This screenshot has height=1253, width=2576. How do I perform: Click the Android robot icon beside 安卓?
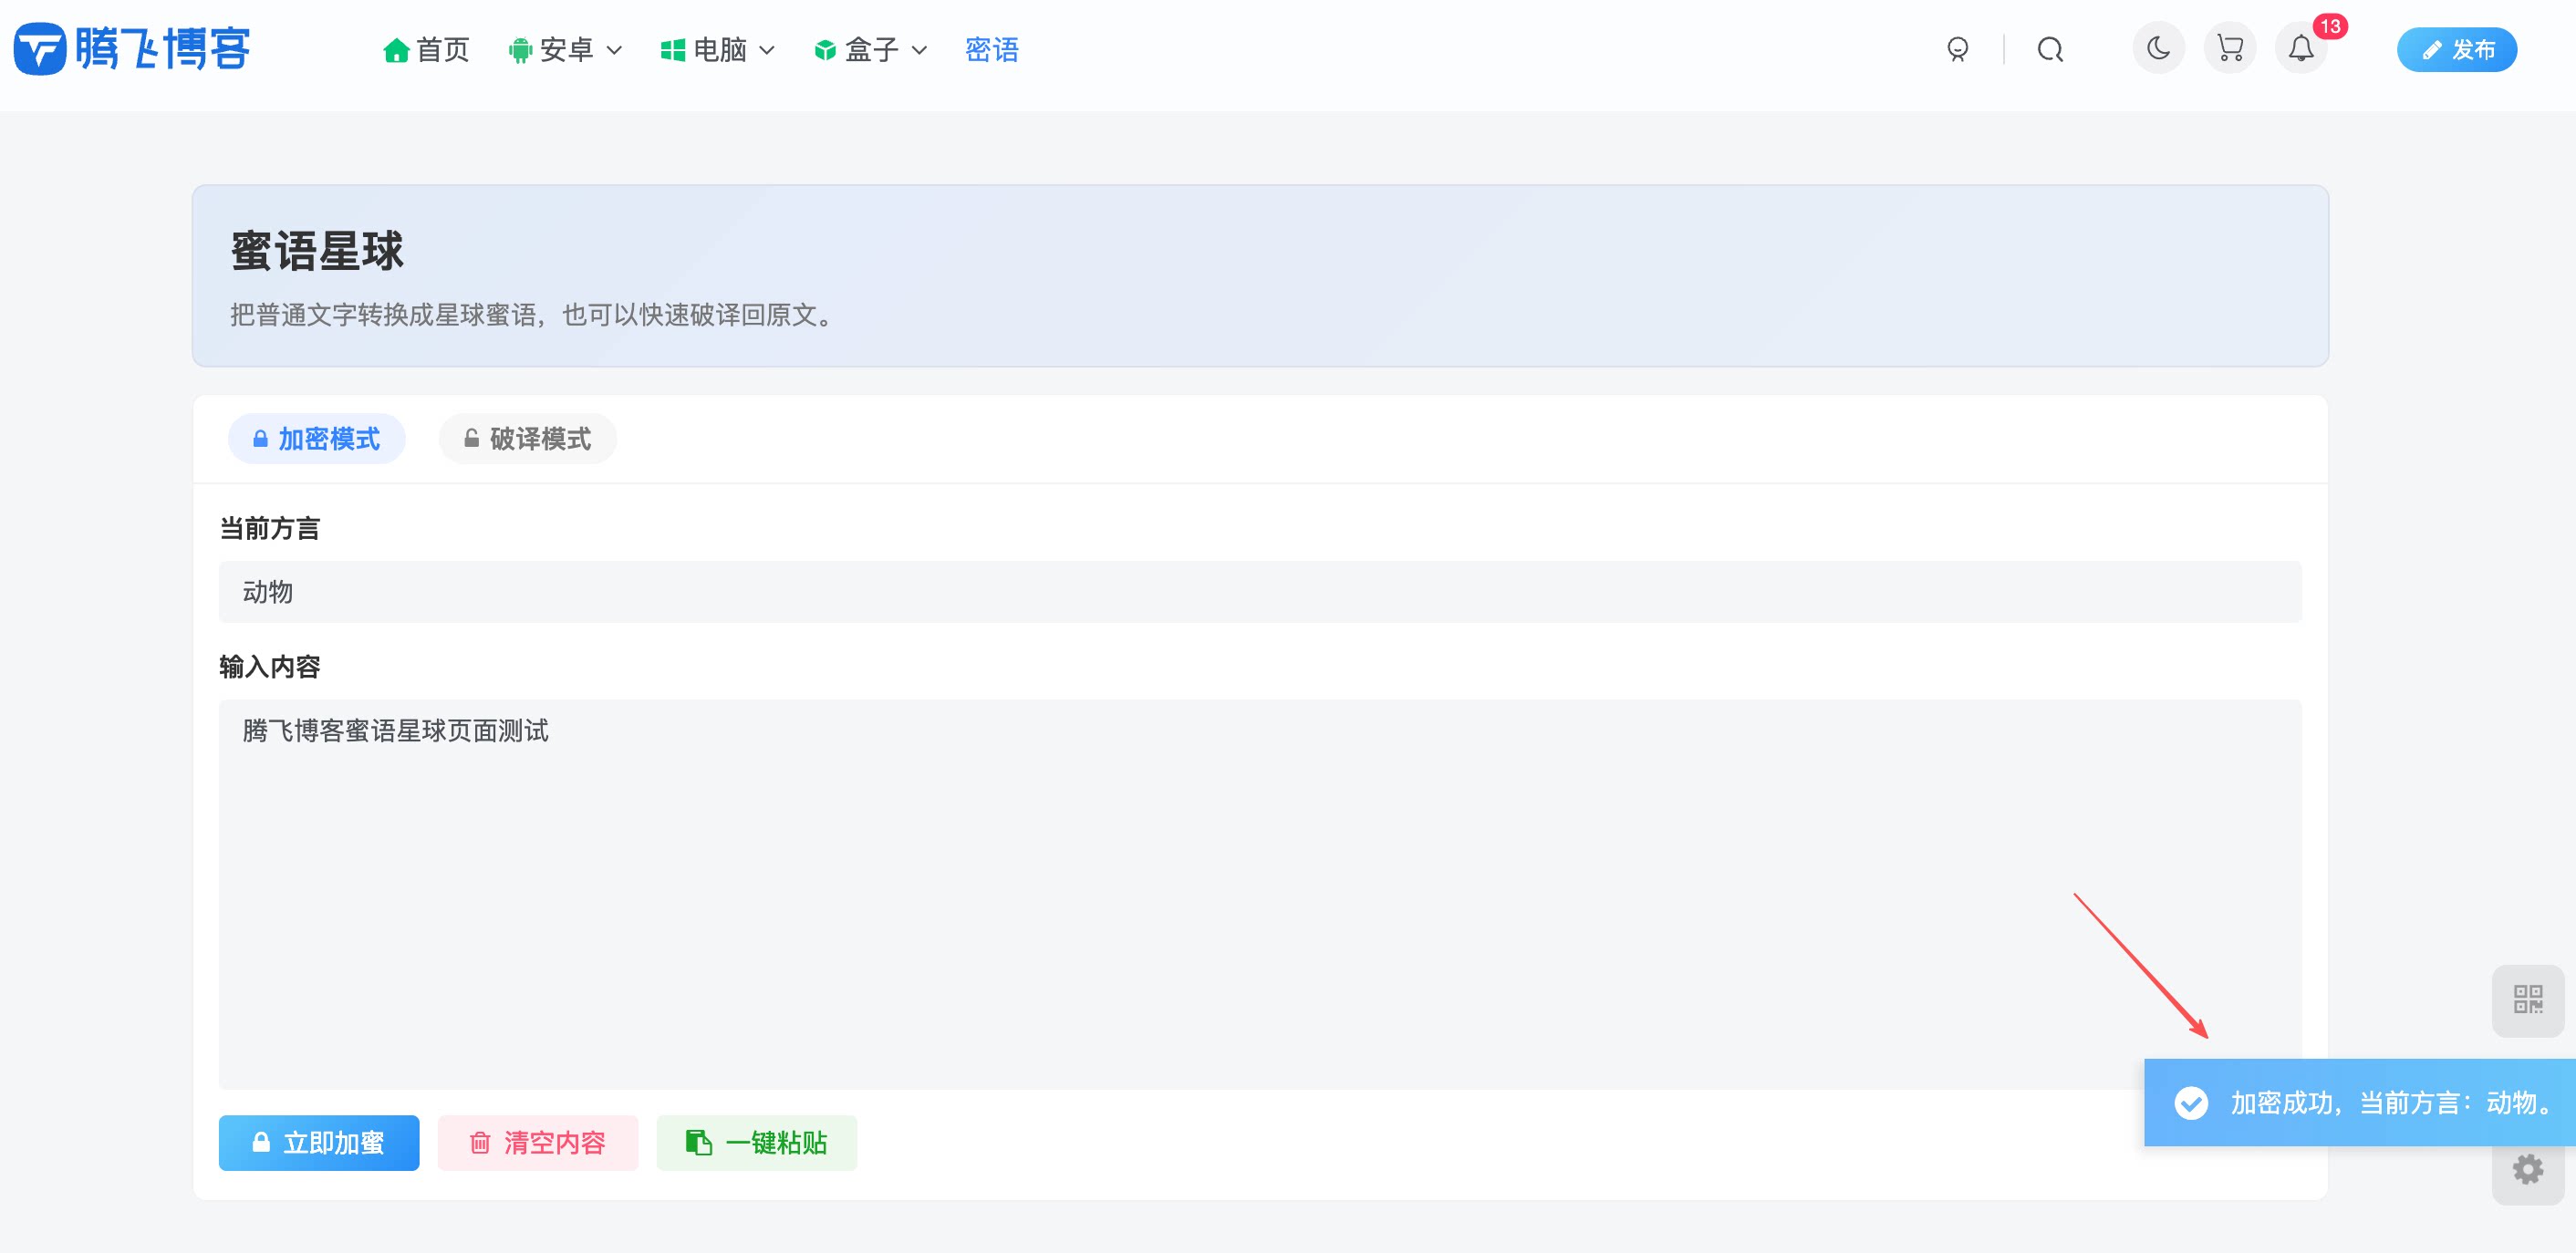[x=520, y=48]
